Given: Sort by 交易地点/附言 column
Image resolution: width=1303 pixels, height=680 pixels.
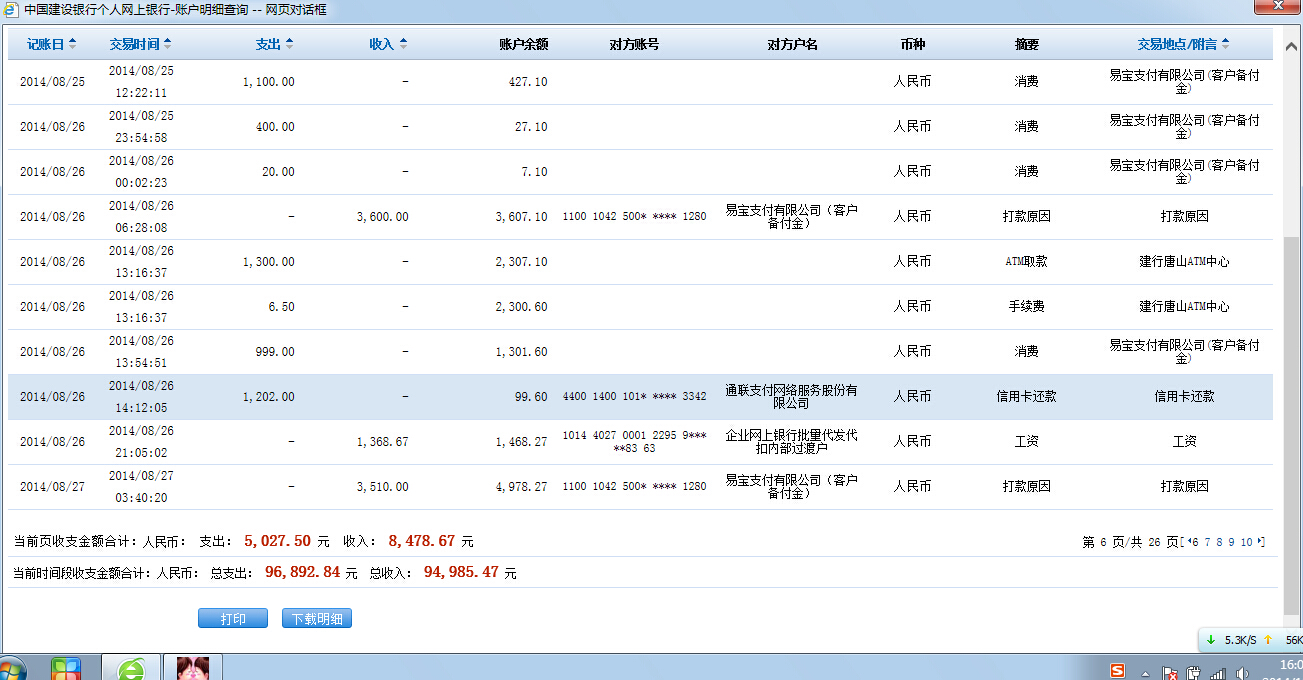Looking at the screenshot, I should point(1183,44).
